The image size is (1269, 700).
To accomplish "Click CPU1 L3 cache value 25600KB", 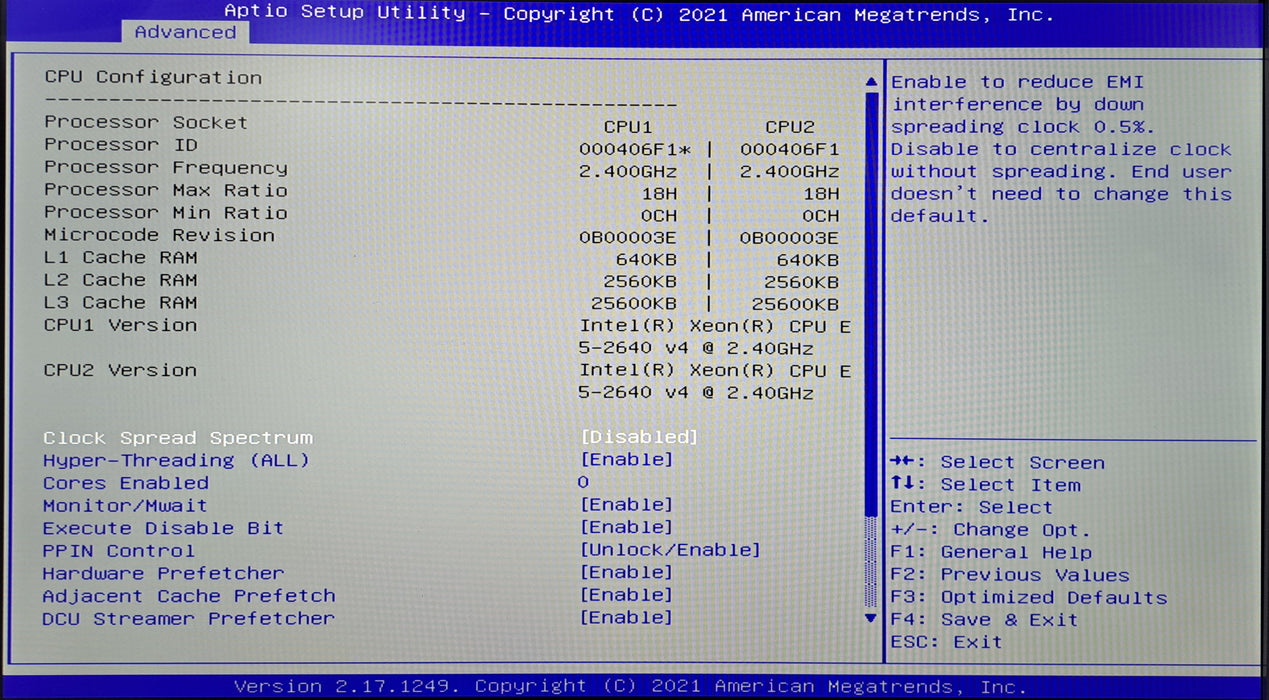I will (x=634, y=304).
